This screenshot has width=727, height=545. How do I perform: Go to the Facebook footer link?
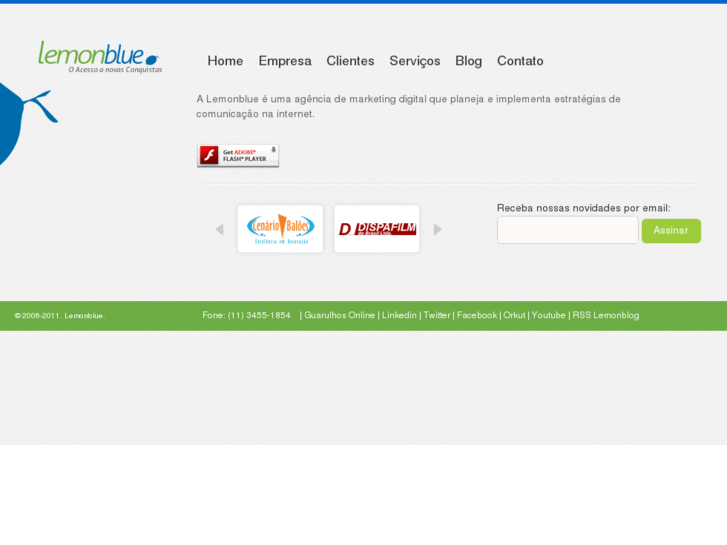477,315
